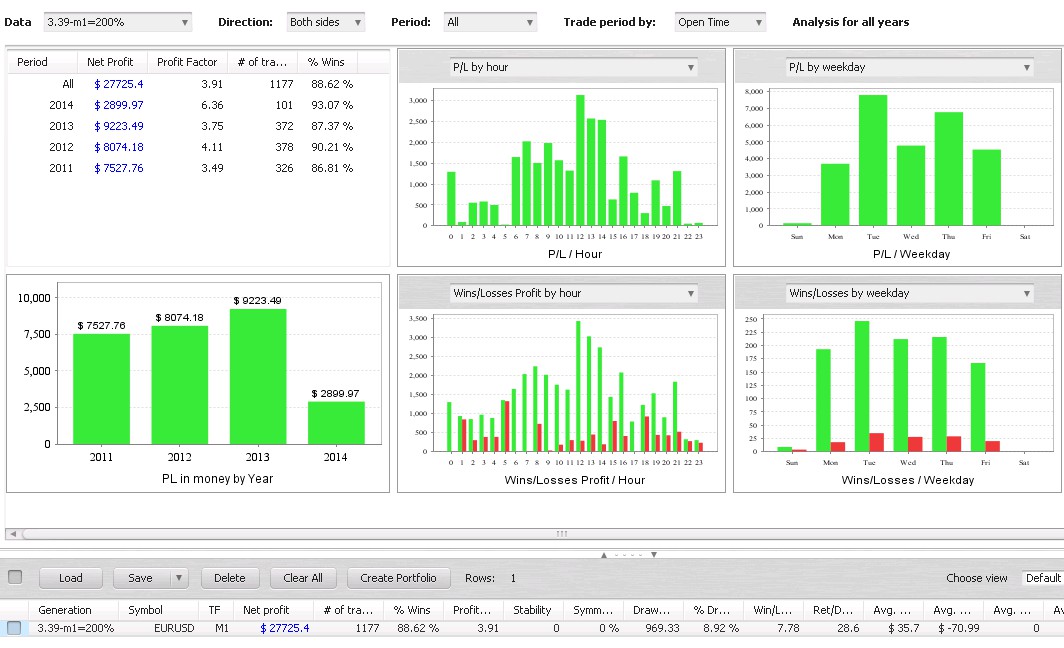The width and height of the screenshot is (1064, 648).
Task: Open the Choose view Default dropdown
Action: (1042, 578)
